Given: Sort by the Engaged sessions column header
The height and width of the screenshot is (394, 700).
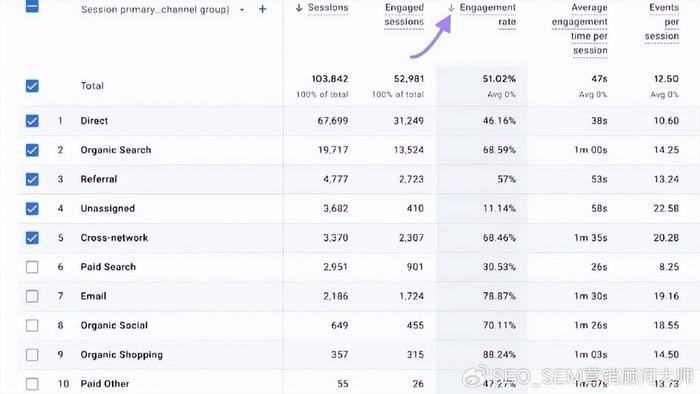Looking at the screenshot, I should click(x=404, y=15).
